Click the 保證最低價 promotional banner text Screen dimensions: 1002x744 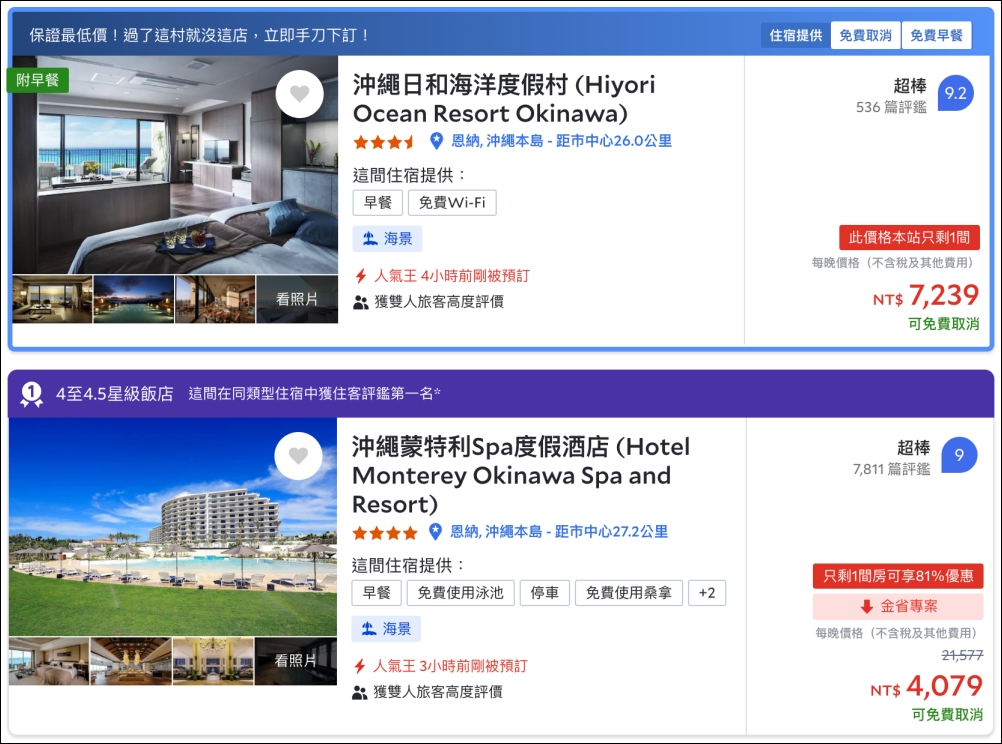click(x=199, y=35)
